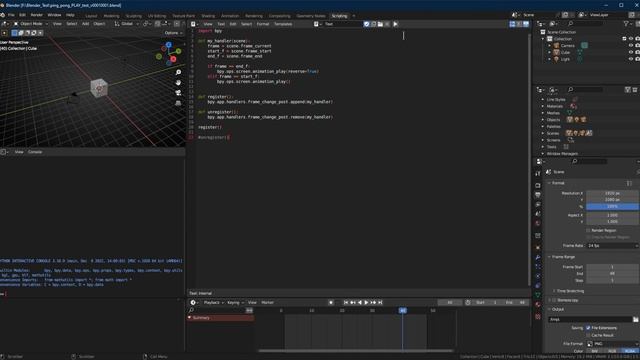Viewport: 640px width, 360px height.
Task: Open the Frame Rate 24 fps dropdown
Action: pos(612,246)
